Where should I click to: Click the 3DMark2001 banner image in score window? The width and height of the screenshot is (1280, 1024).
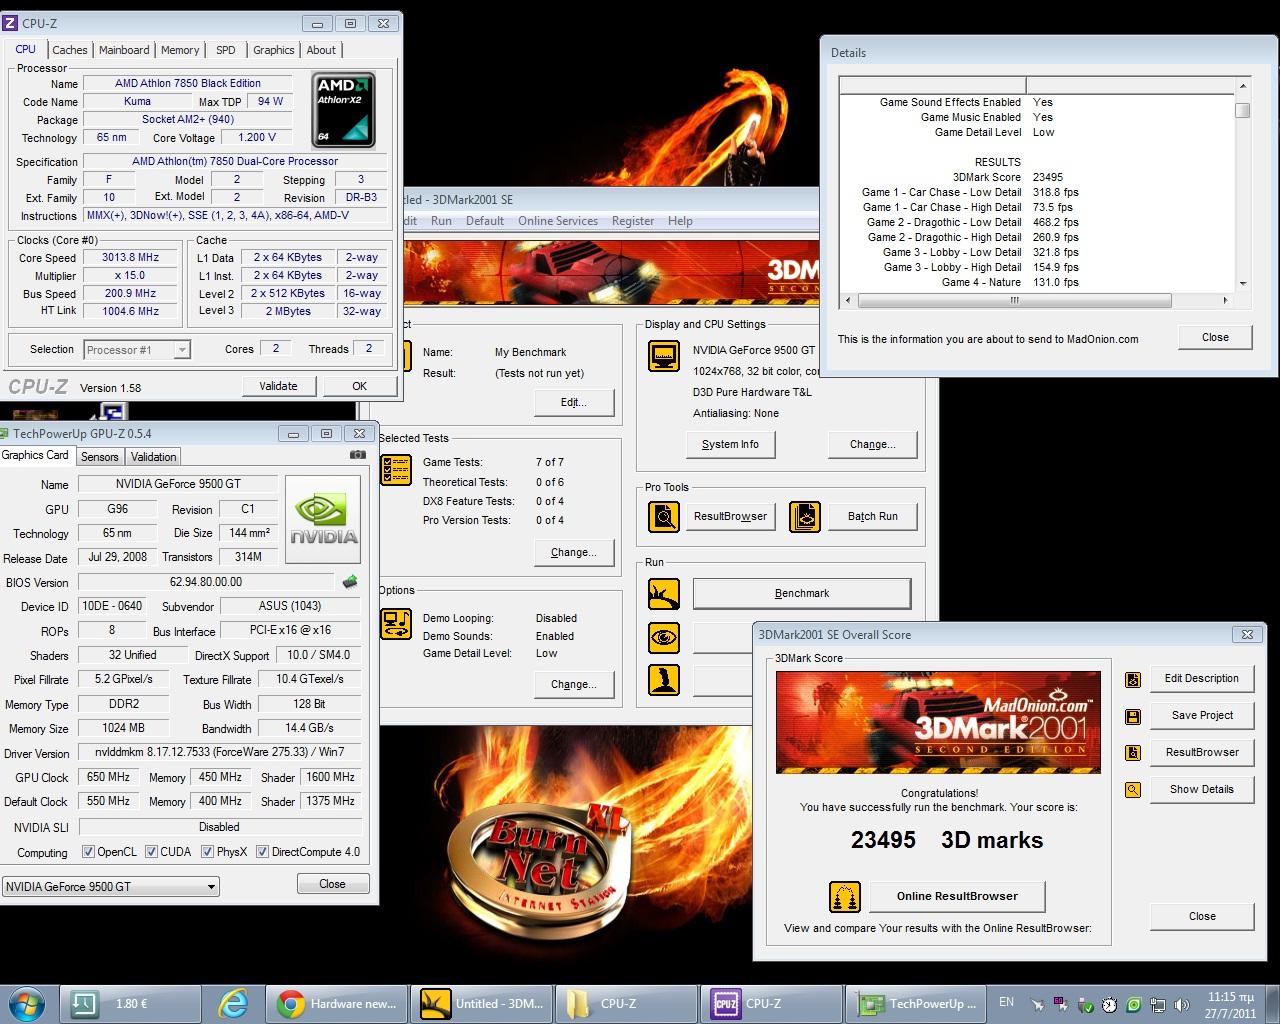pyautogui.click(x=938, y=722)
